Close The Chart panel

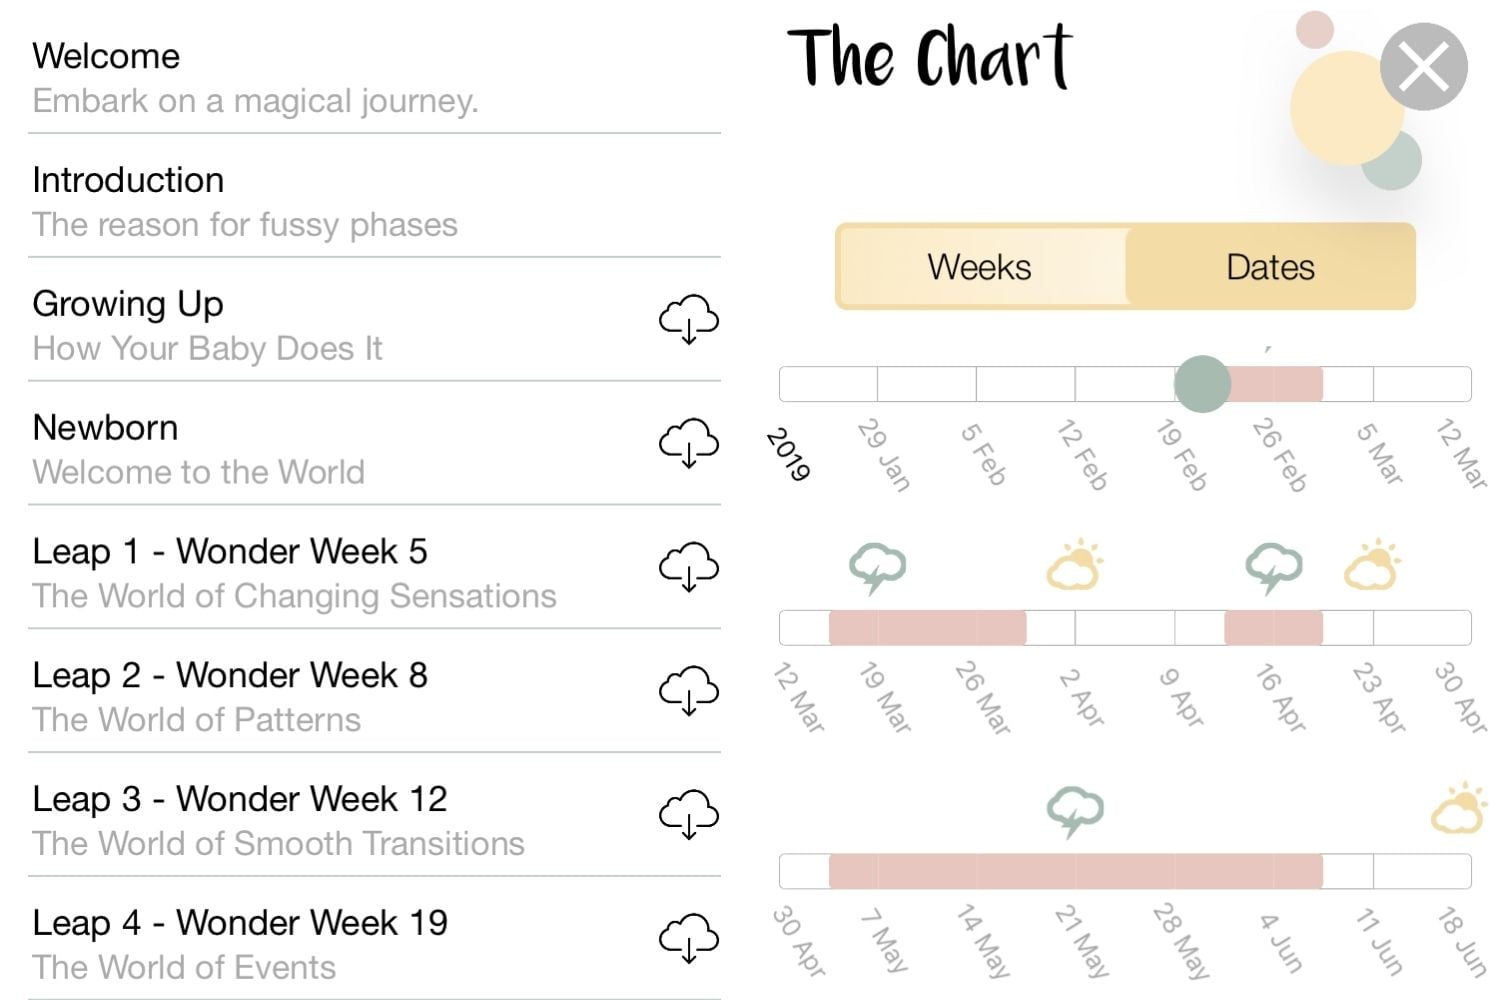(1423, 68)
